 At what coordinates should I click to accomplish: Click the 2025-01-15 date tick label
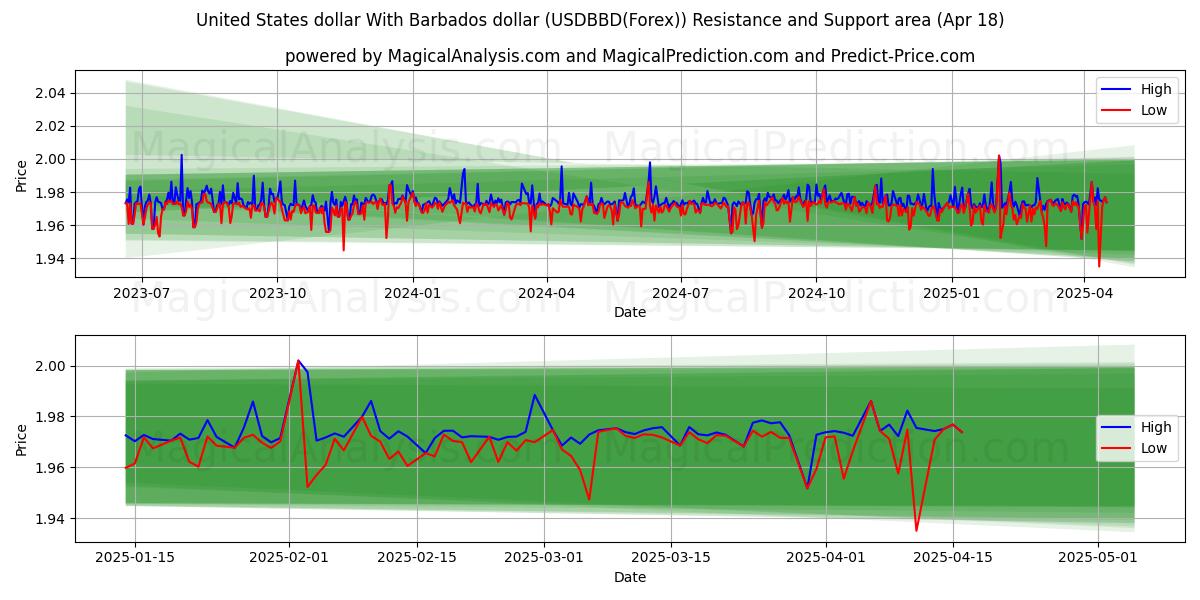tap(135, 559)
